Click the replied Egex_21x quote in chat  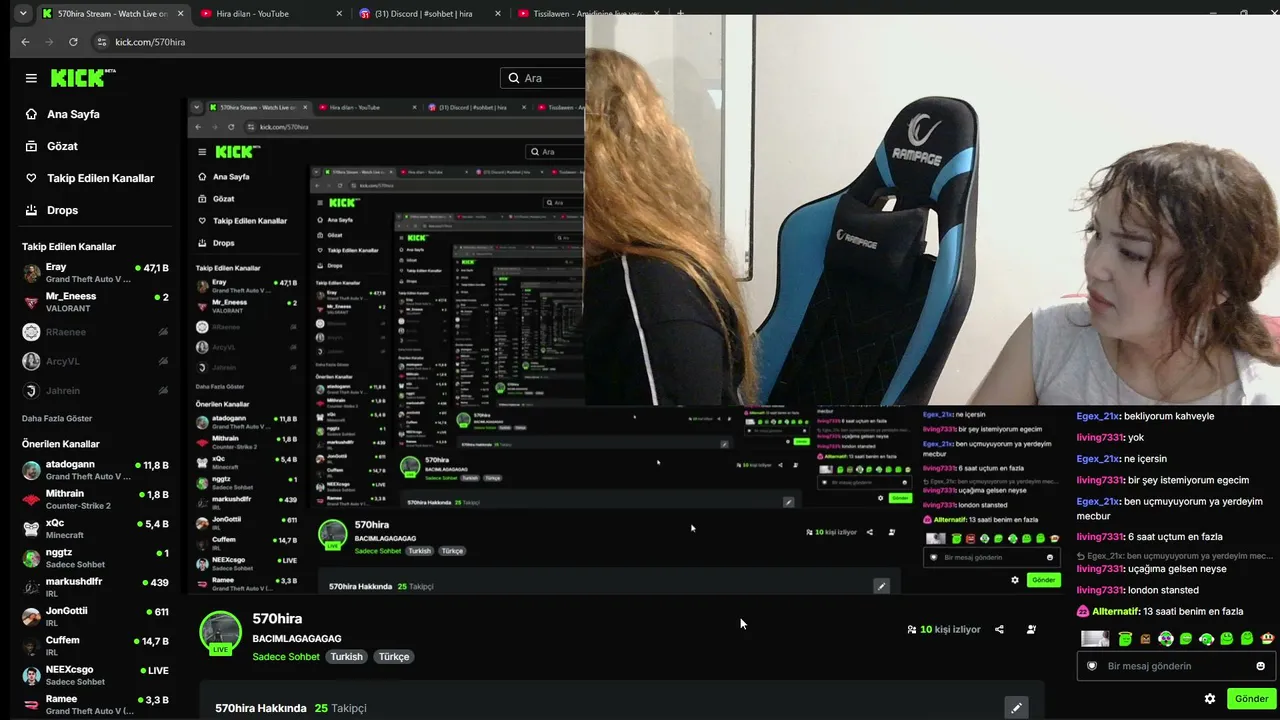pos(1175,556)
